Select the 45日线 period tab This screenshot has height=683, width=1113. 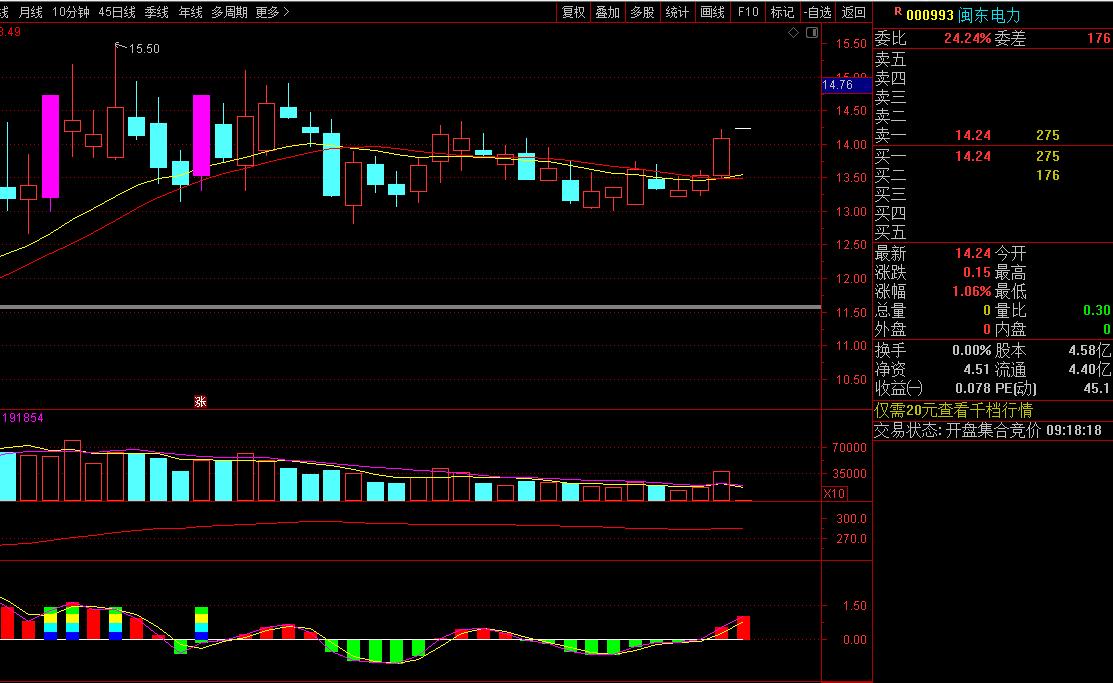(117, 12)
